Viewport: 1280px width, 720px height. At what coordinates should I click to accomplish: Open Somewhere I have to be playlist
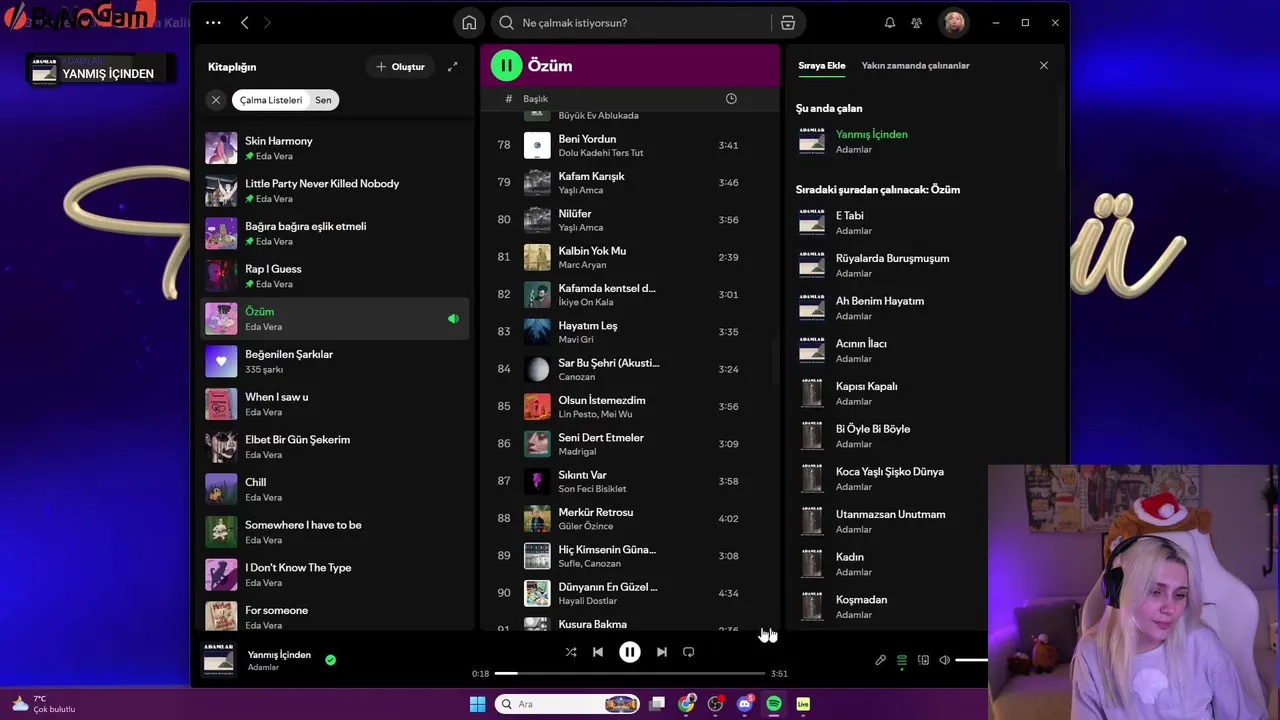coord(335,532)
